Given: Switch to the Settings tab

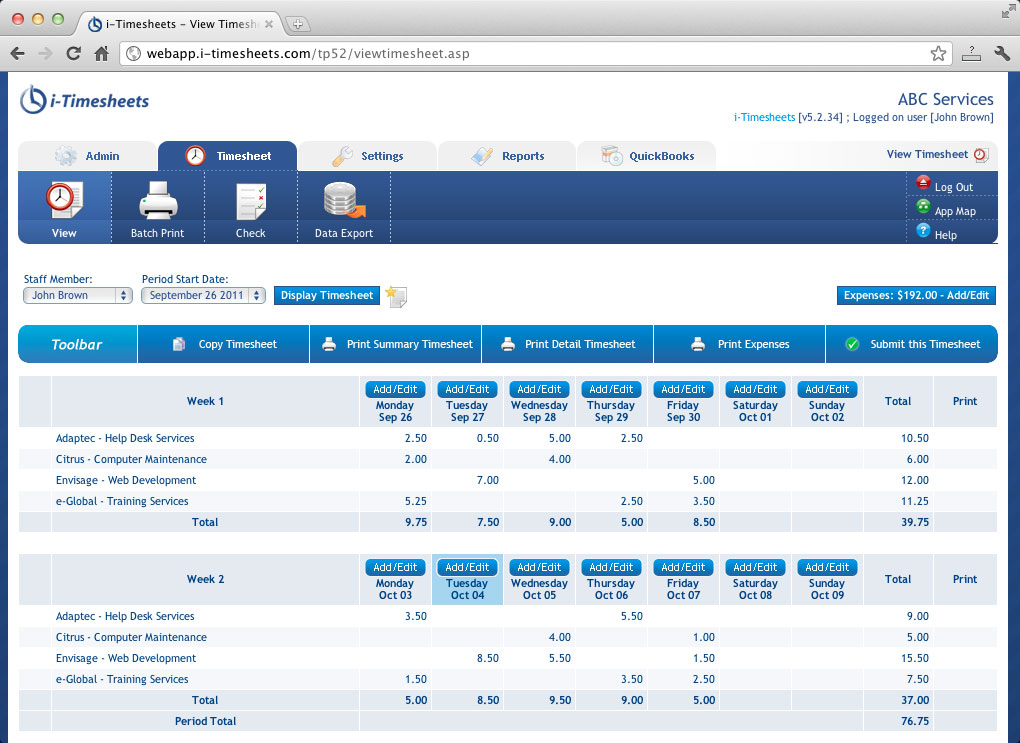Looking at the screenshot, I should pyautogui.click(x=368, y=156).
